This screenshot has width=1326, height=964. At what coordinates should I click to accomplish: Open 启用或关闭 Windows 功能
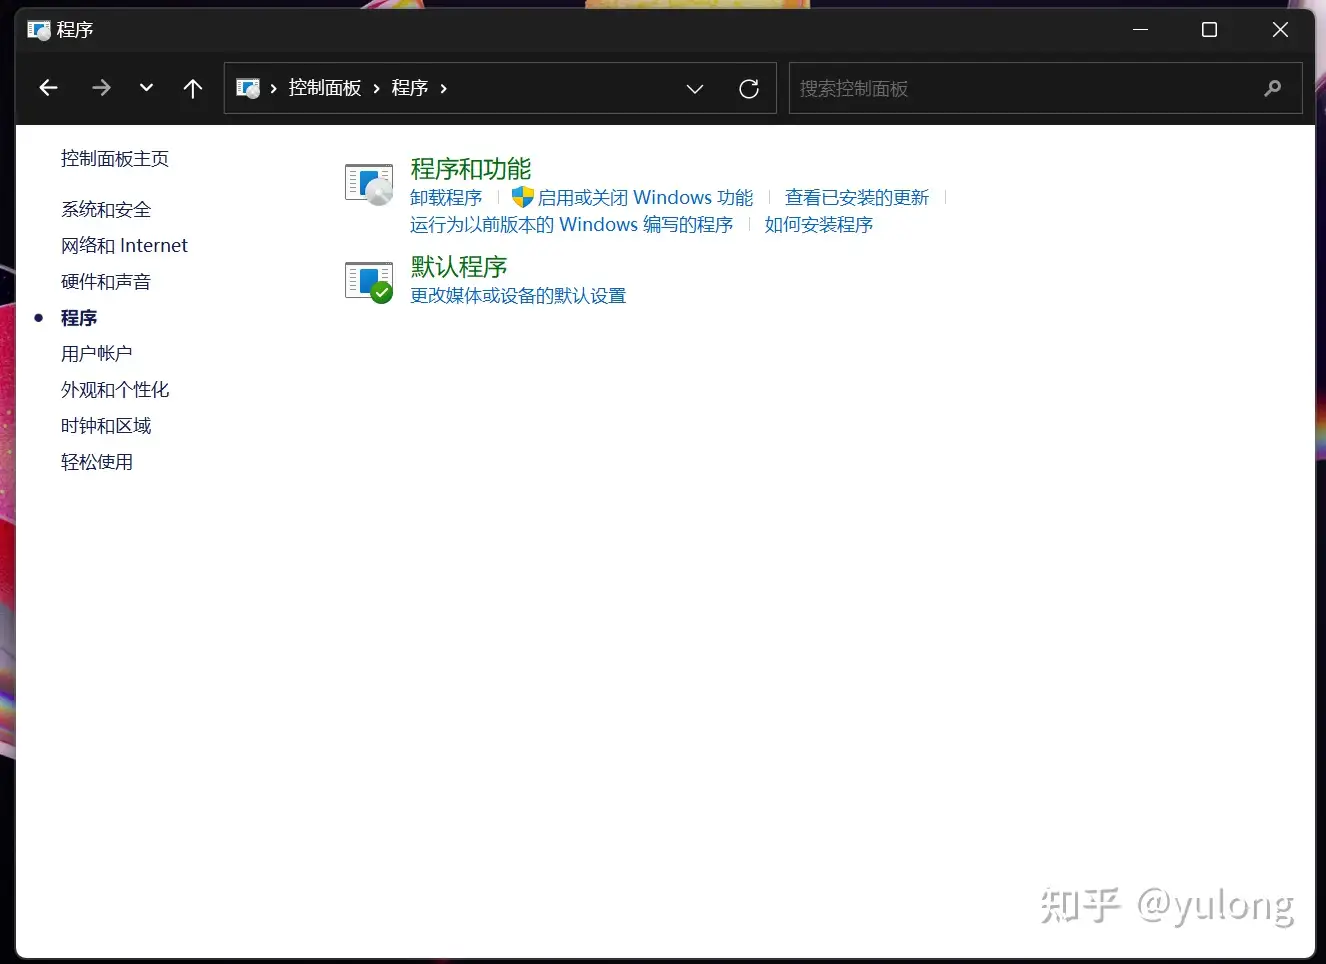645,197
